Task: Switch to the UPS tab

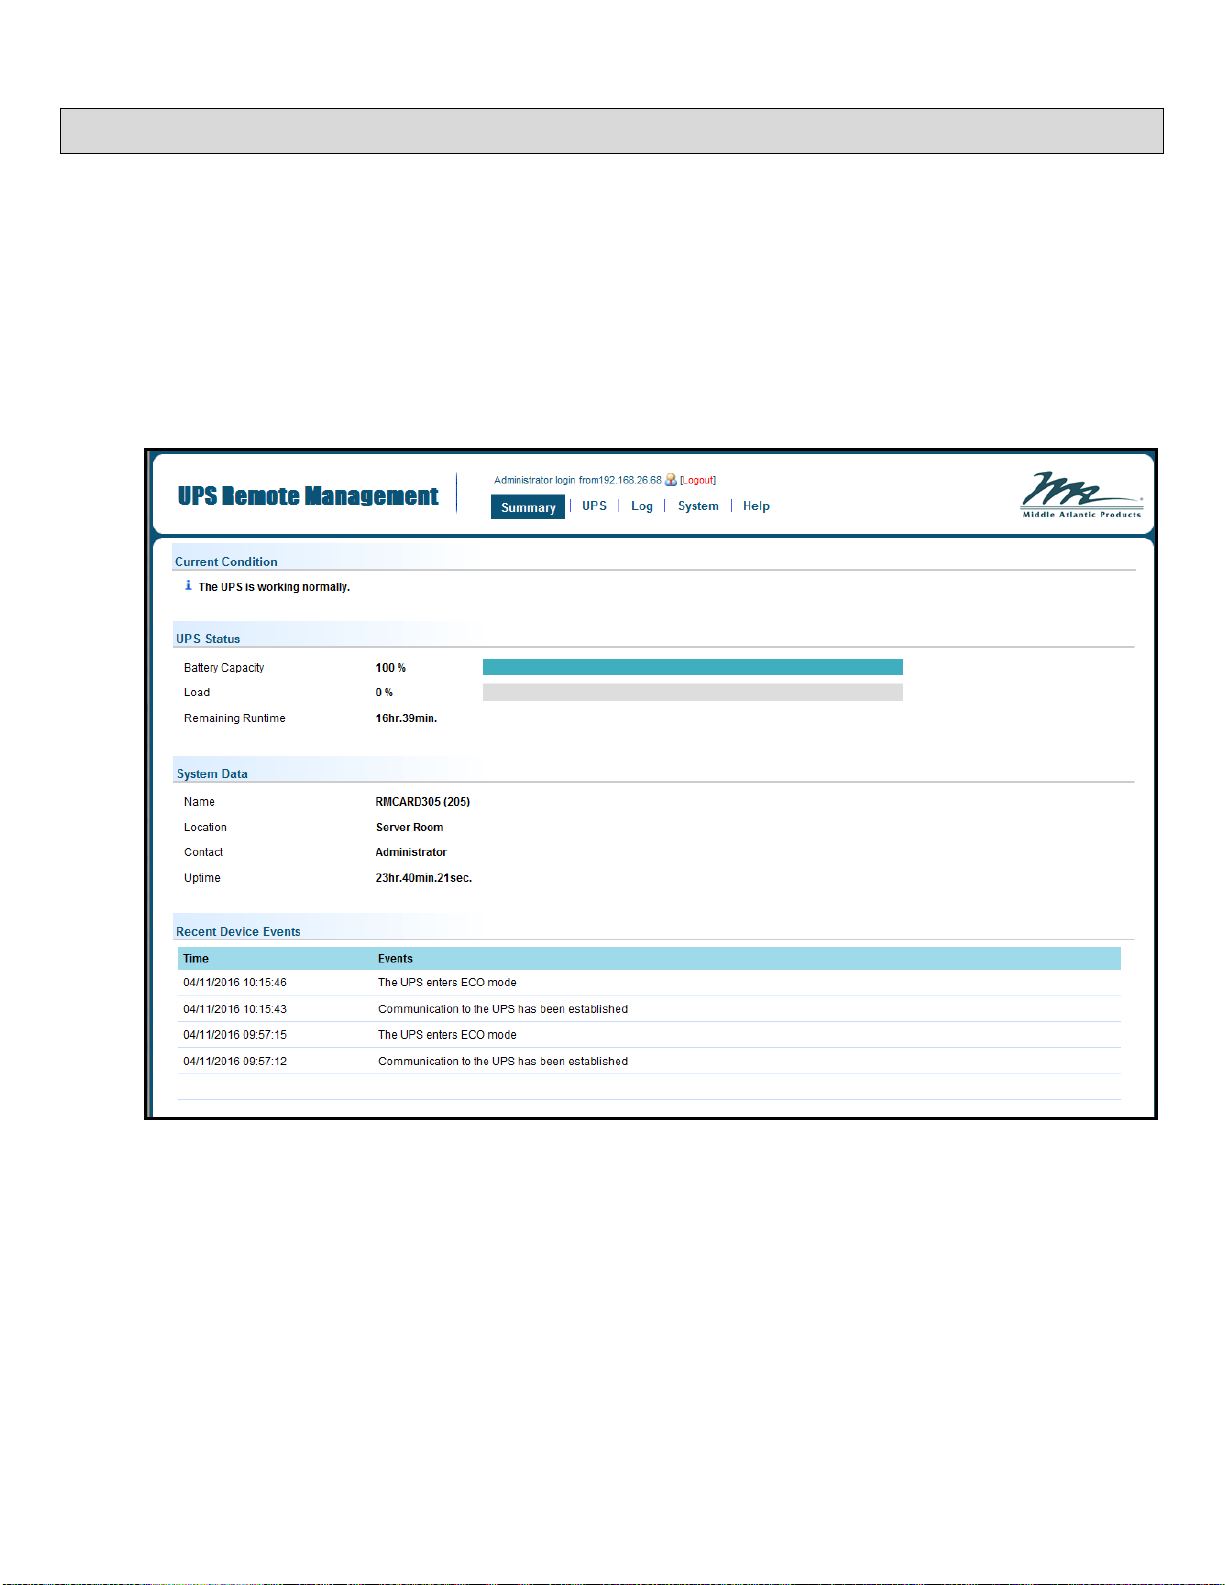Action: pyautogui.click(x=594, y=506)
